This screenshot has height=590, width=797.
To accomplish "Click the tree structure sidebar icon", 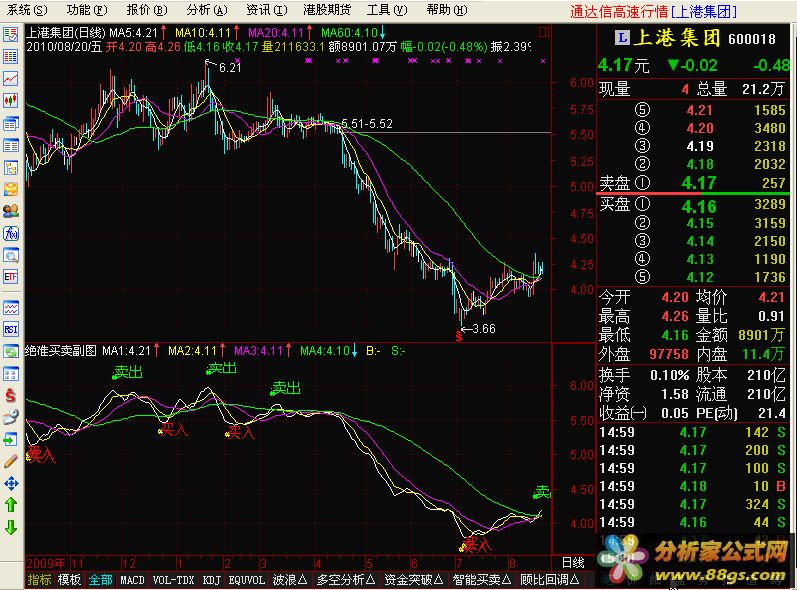I will [x=11, y=167].
